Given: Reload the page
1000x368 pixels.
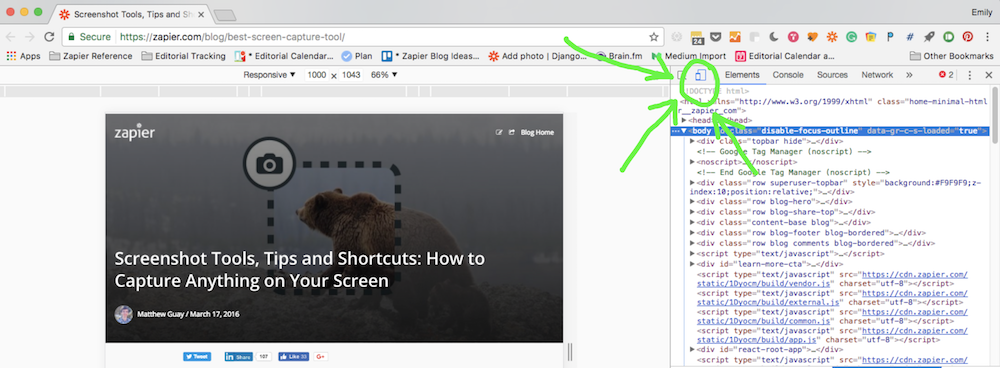Looking at the screenshot, I should point(48,37).
